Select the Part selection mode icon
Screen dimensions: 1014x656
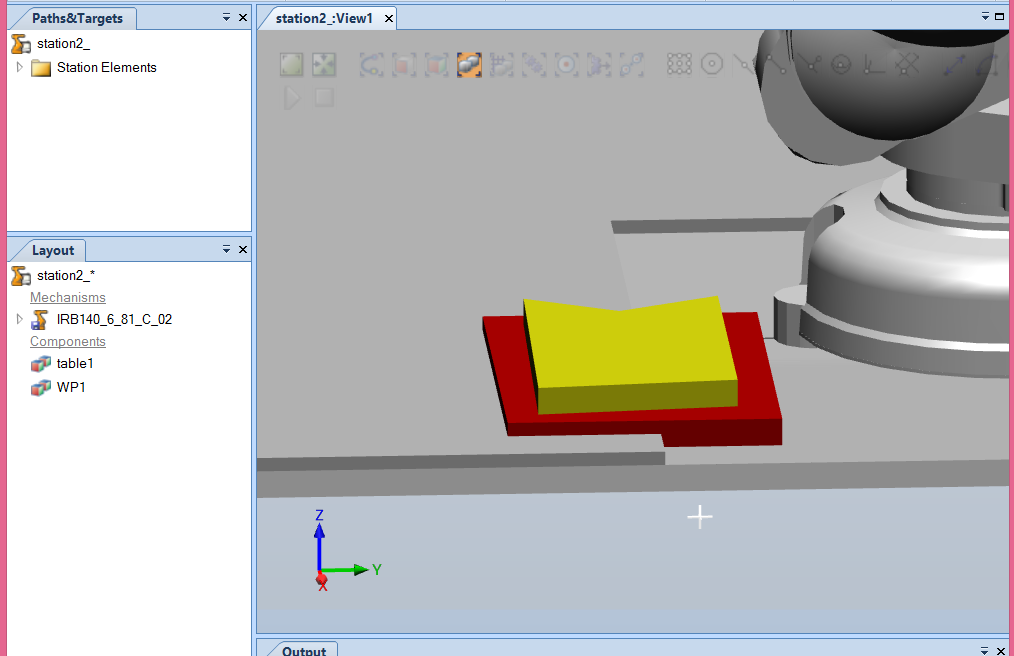point(469,64)
